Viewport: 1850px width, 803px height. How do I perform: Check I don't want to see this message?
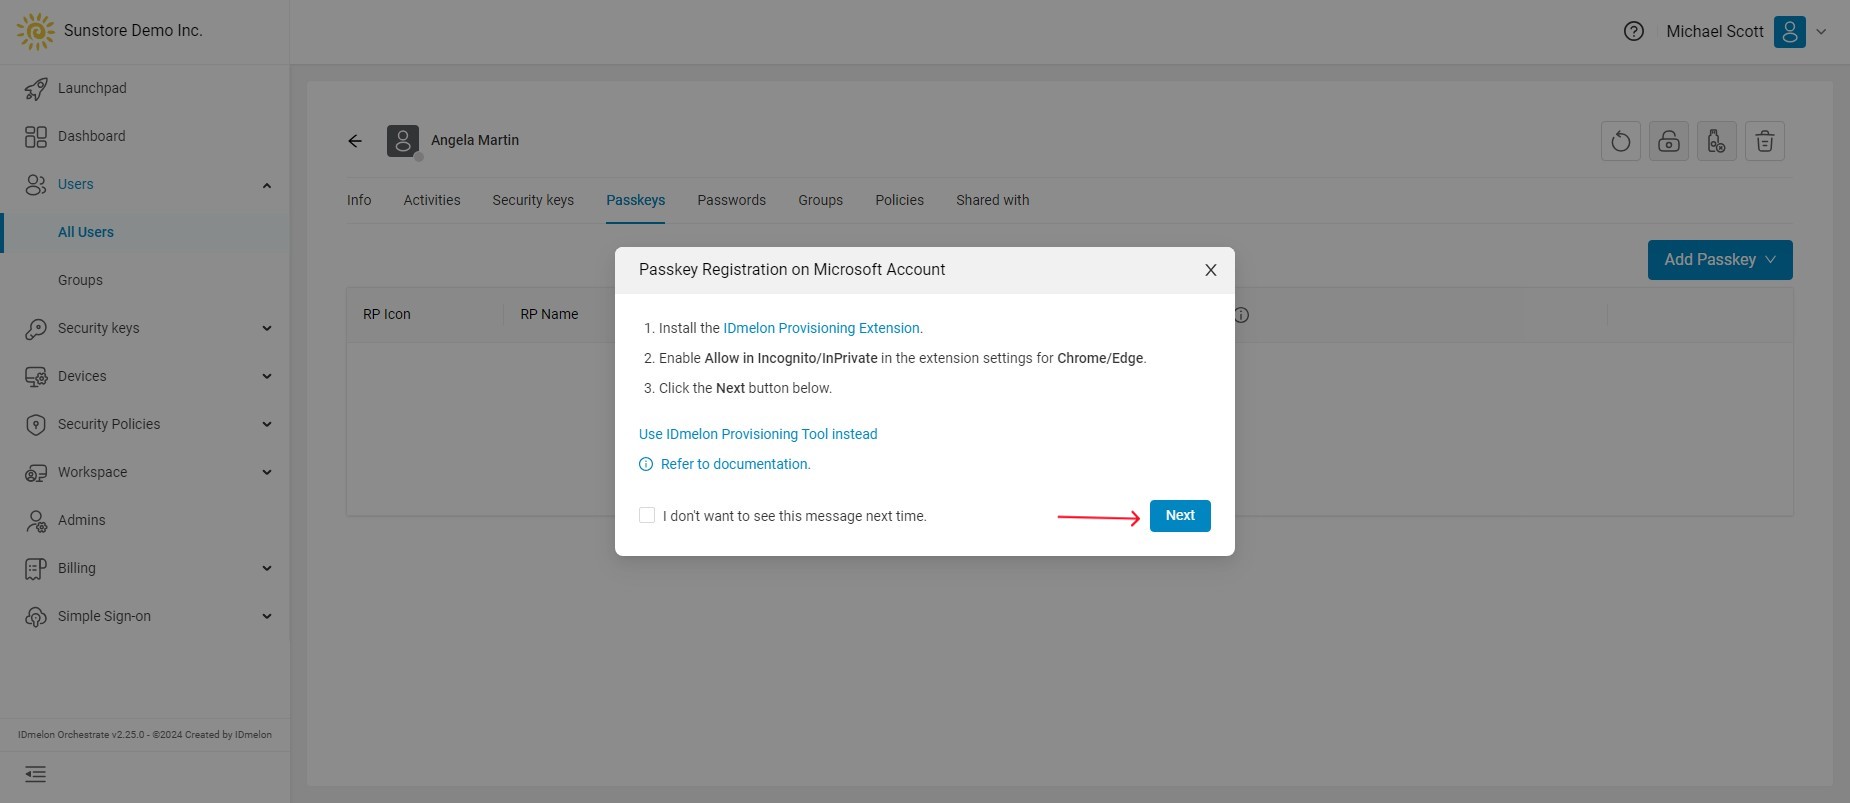pos(647,515)
